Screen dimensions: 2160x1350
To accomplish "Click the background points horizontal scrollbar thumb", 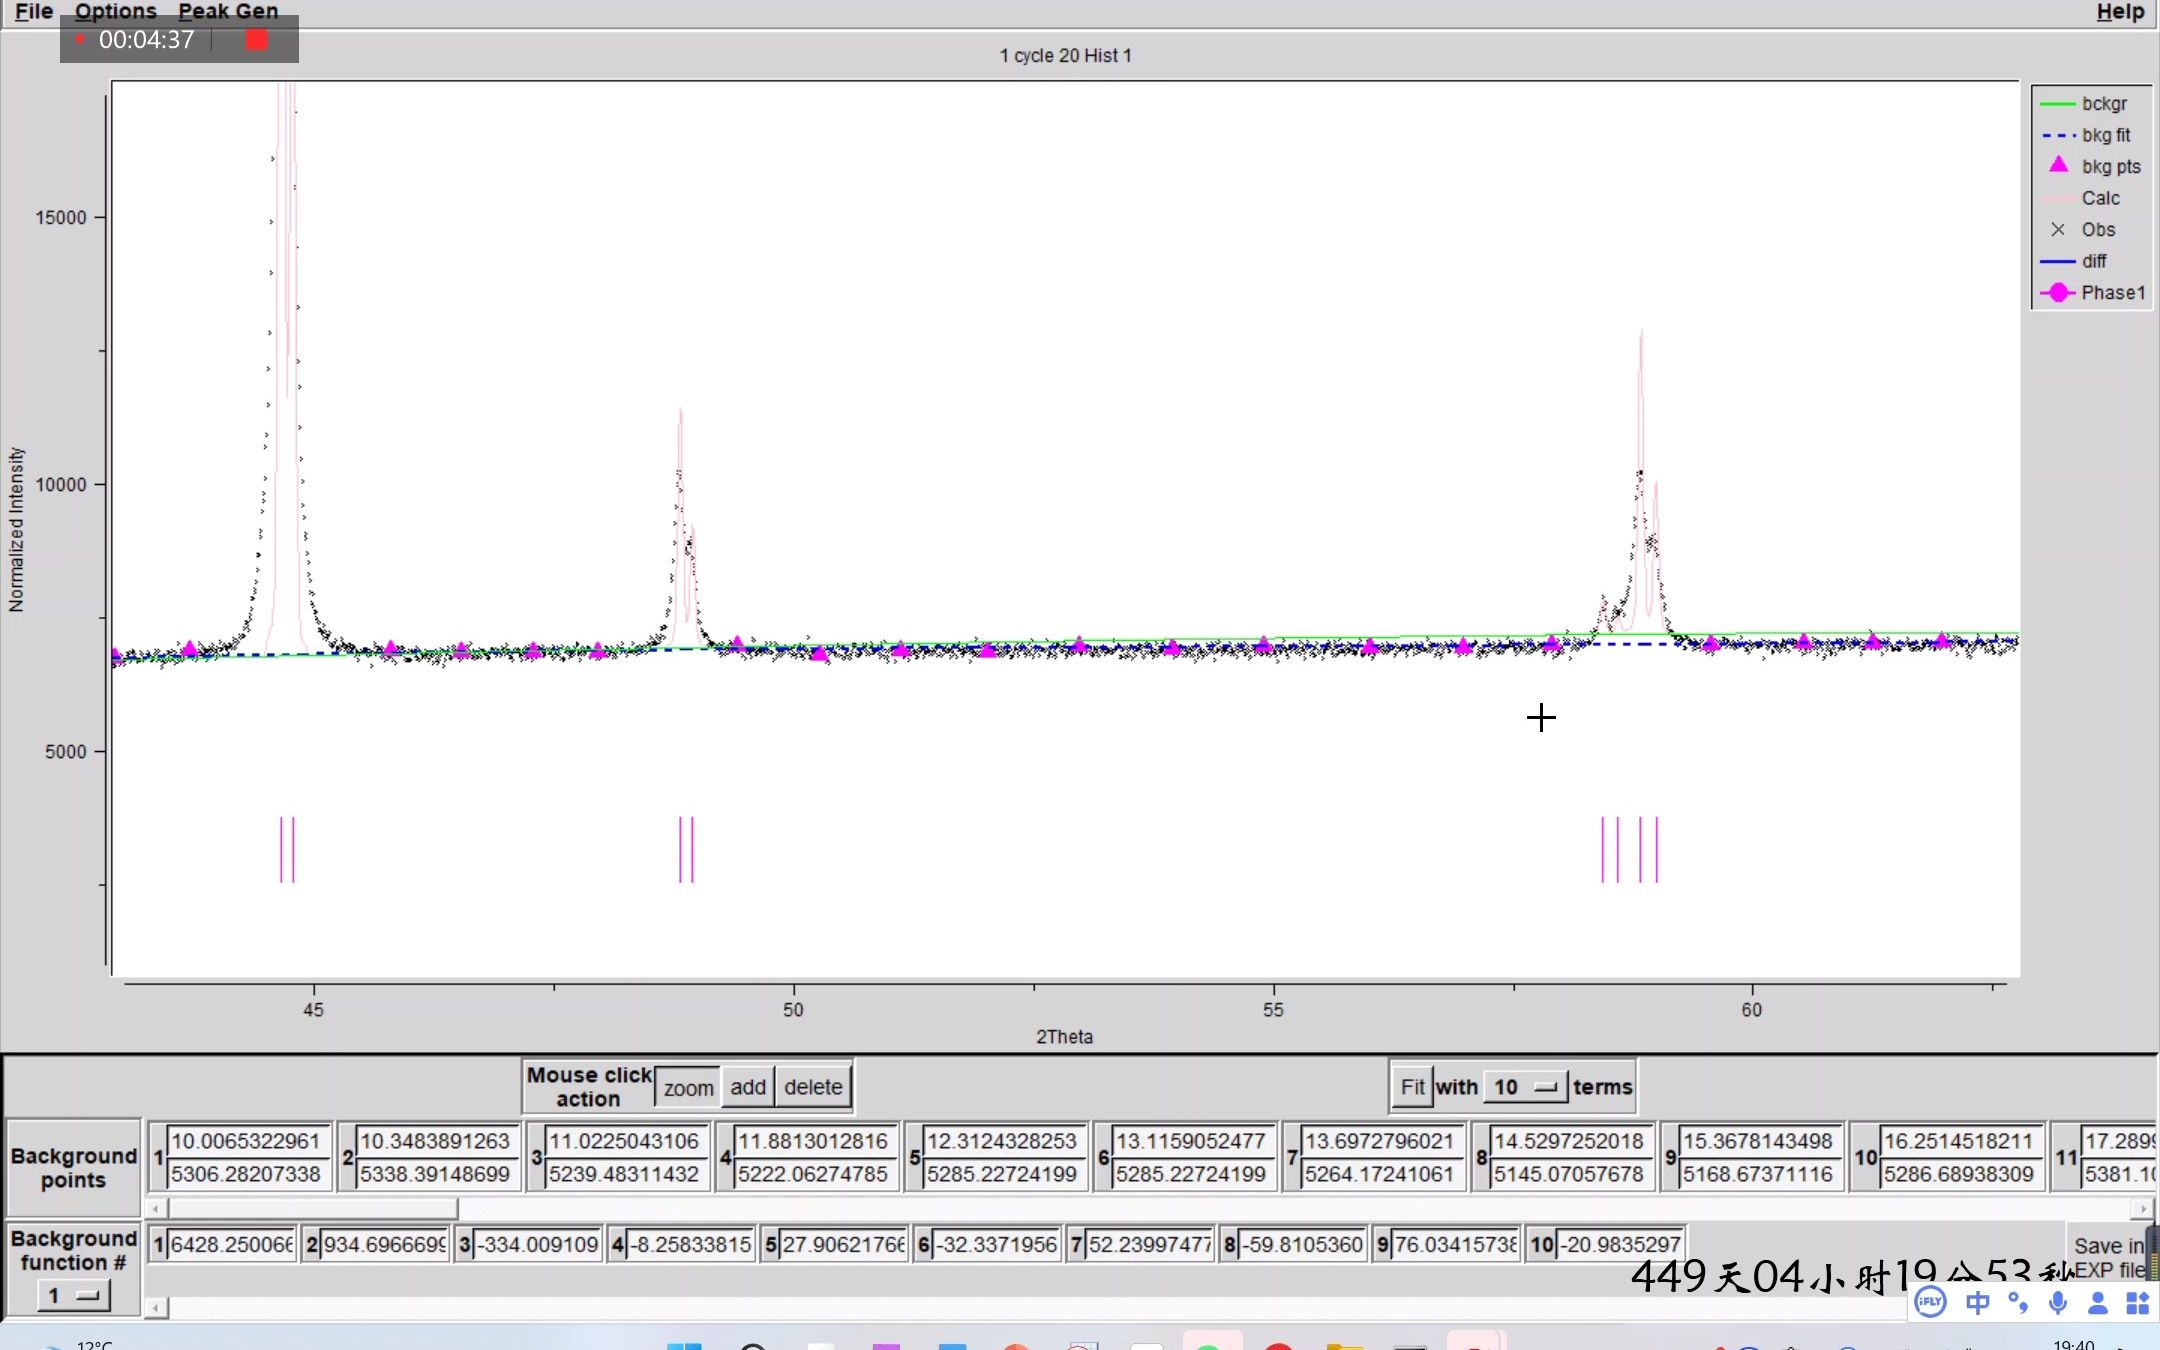I will pyautogui.click(x=312, y=1209).
